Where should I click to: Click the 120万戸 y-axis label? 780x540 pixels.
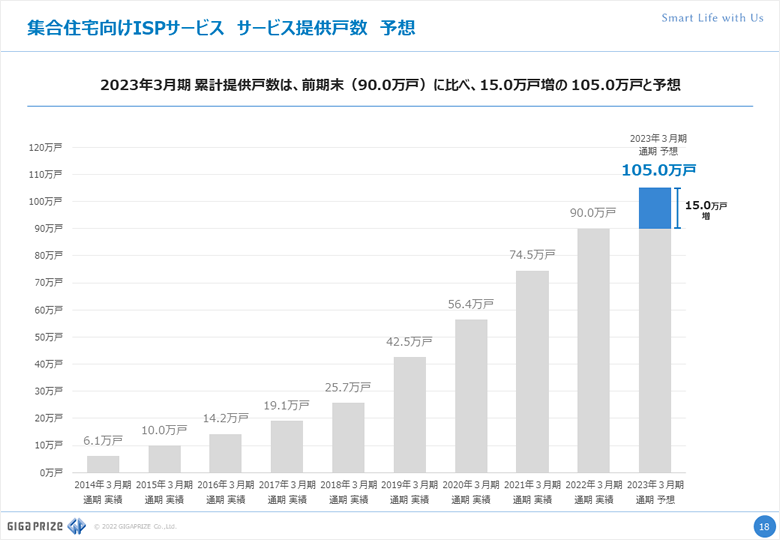click(x=46, y=148)
